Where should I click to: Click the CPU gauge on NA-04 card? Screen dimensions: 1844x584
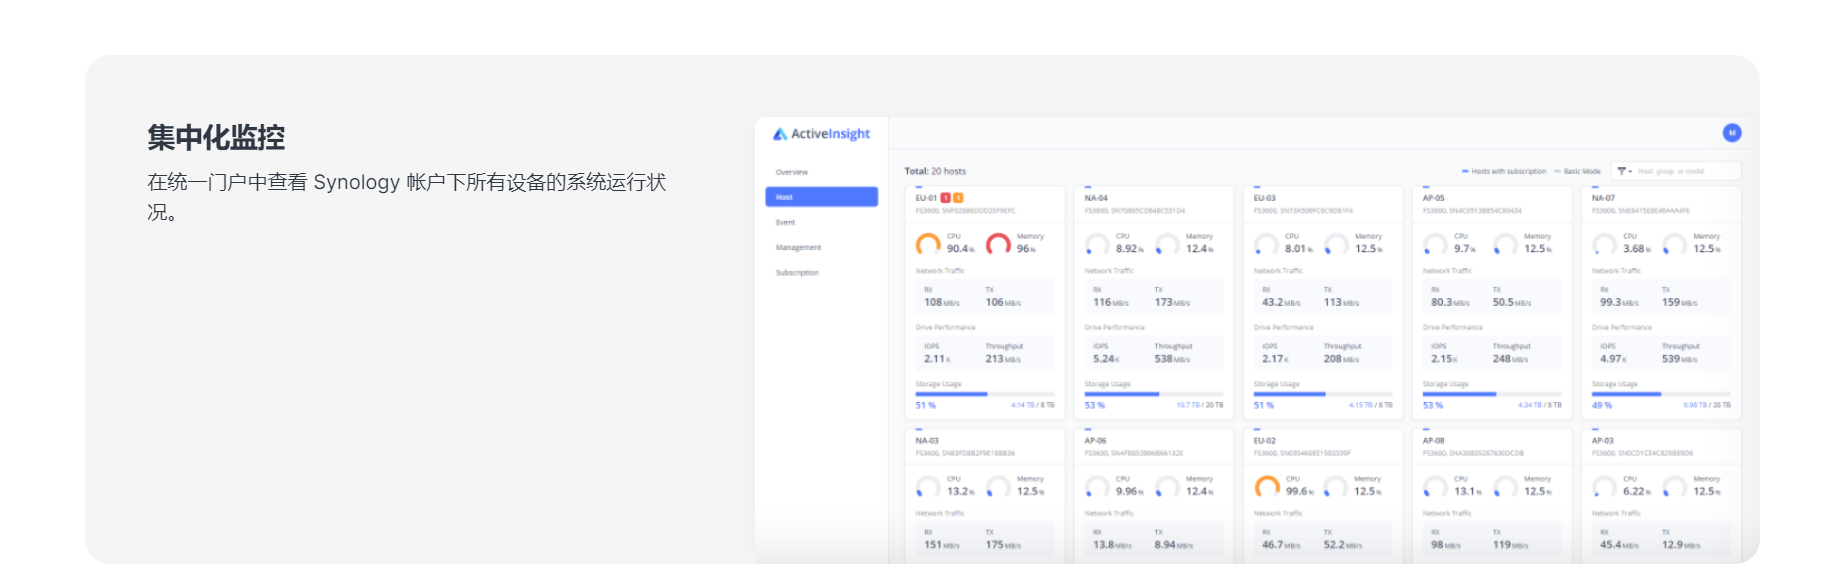pos(1097,244)
